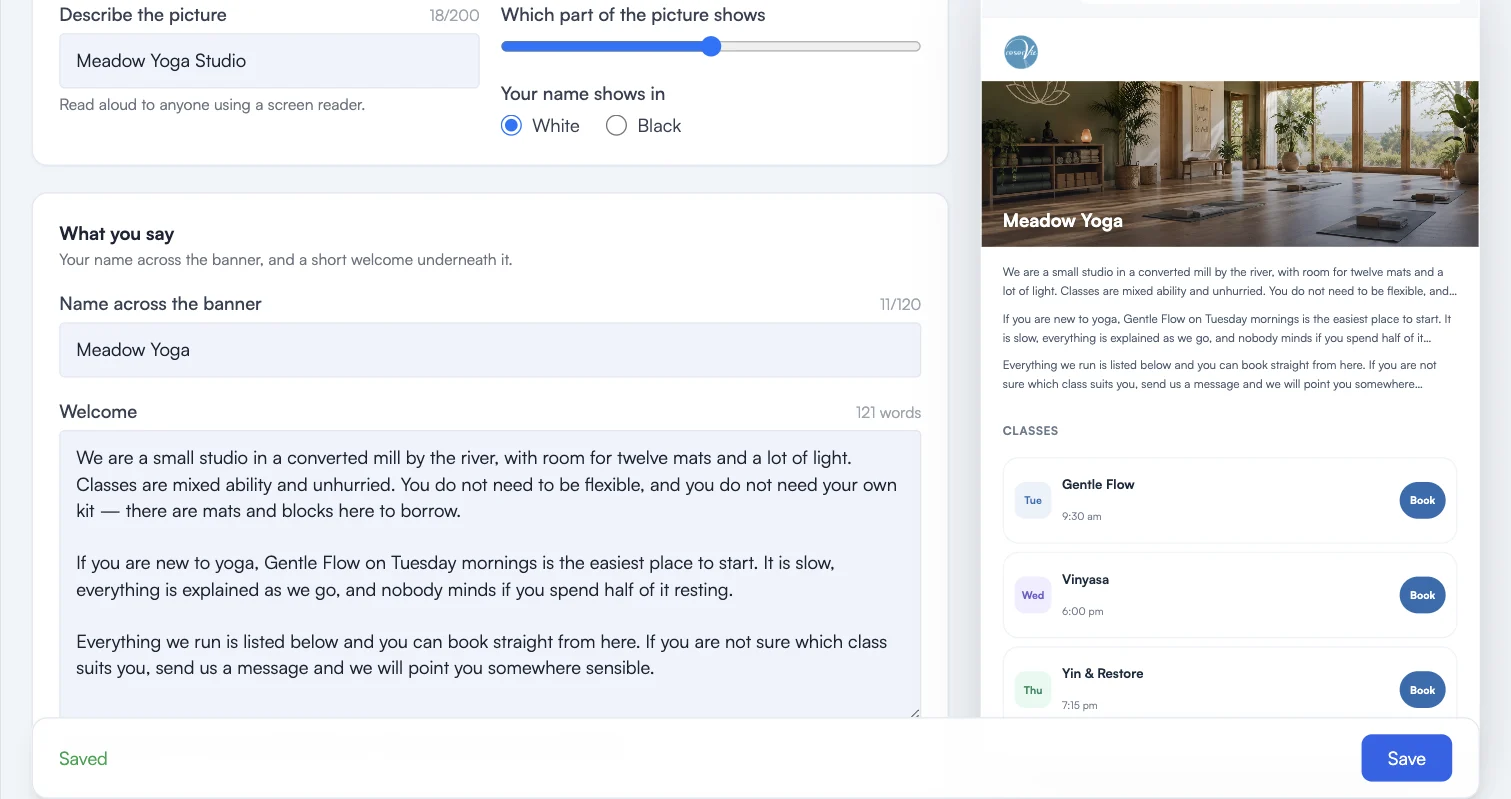
Task: Click the 7:15 pm class time
Action: pos(1079,705)
